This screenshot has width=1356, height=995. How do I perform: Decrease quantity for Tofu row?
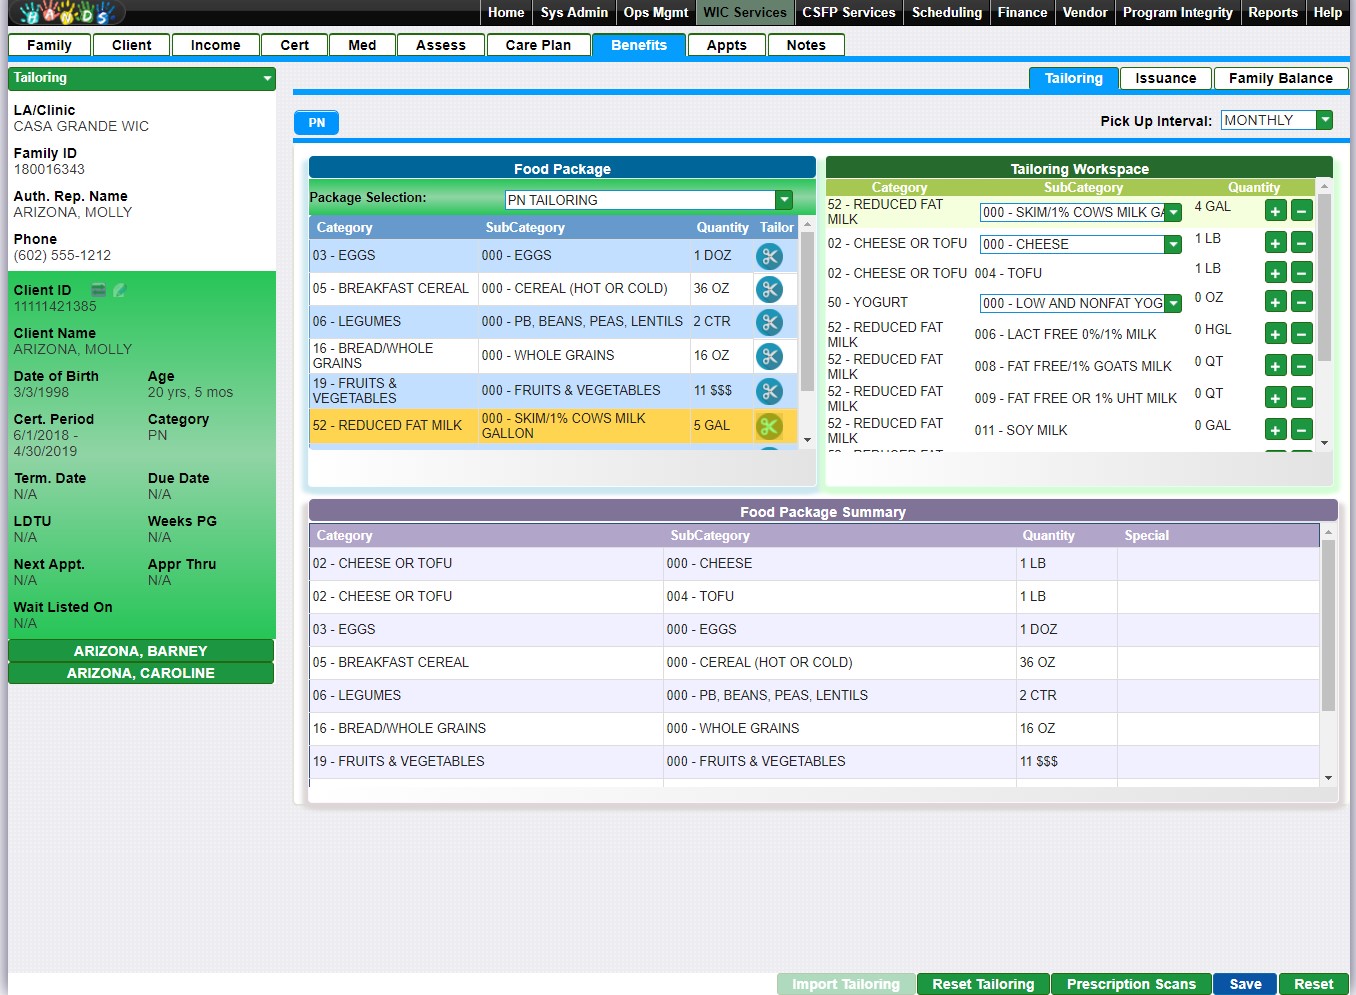pyautogui.click(x=1301, y=273)
